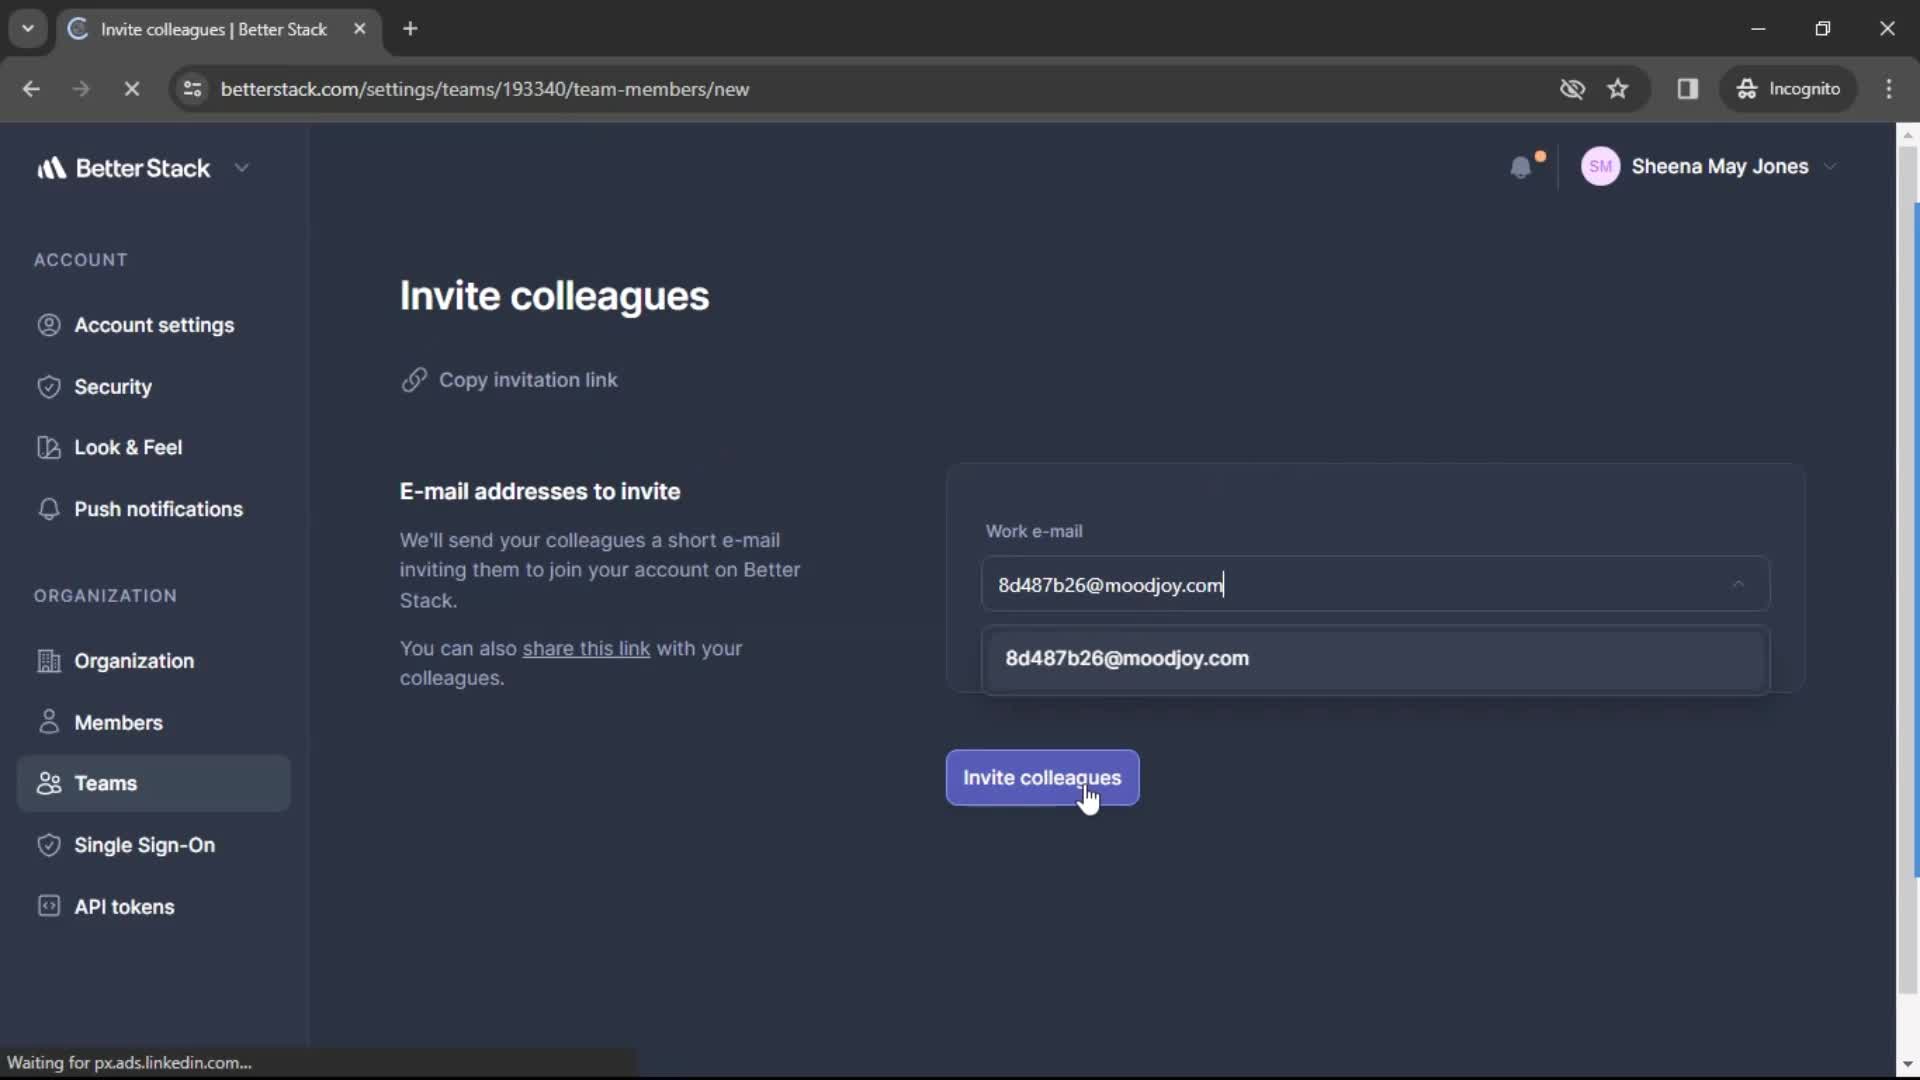Click the Single Sign-On shield icon

point(49,845)
